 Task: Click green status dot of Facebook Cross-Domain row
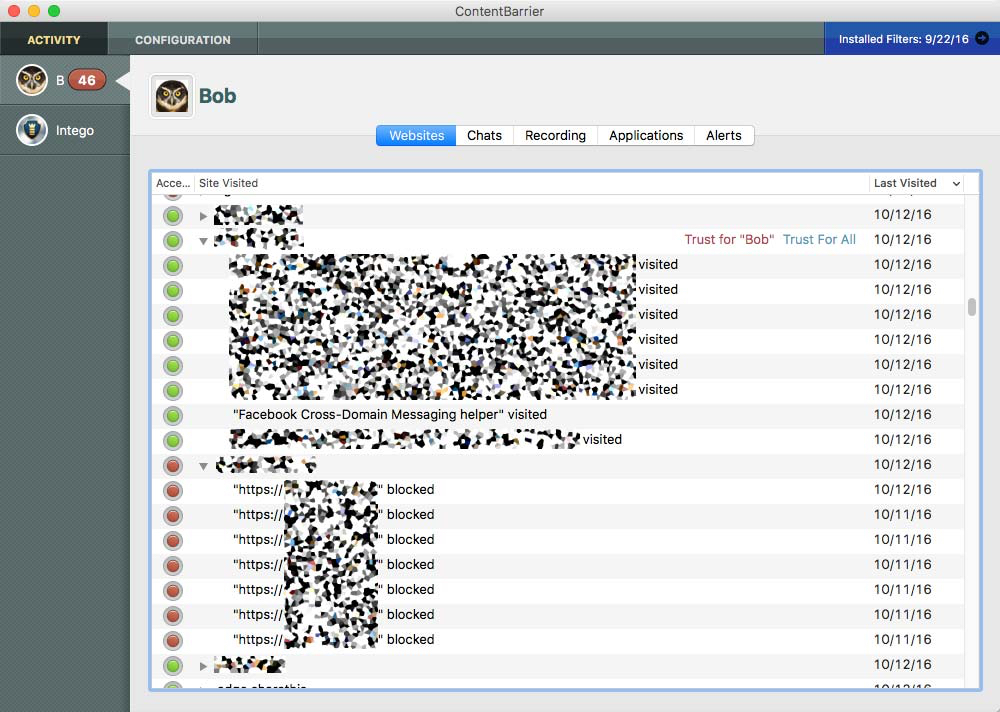(x=173, y=416)
